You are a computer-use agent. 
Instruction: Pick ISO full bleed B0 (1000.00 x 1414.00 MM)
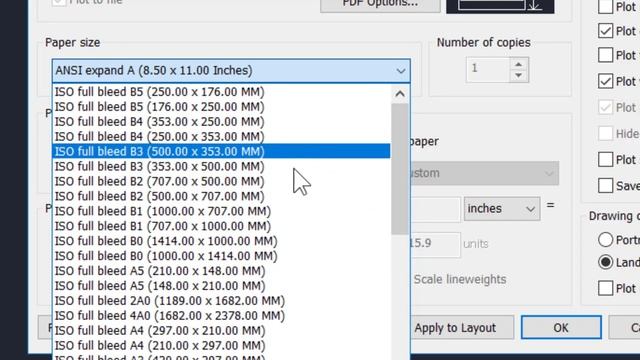221,256
